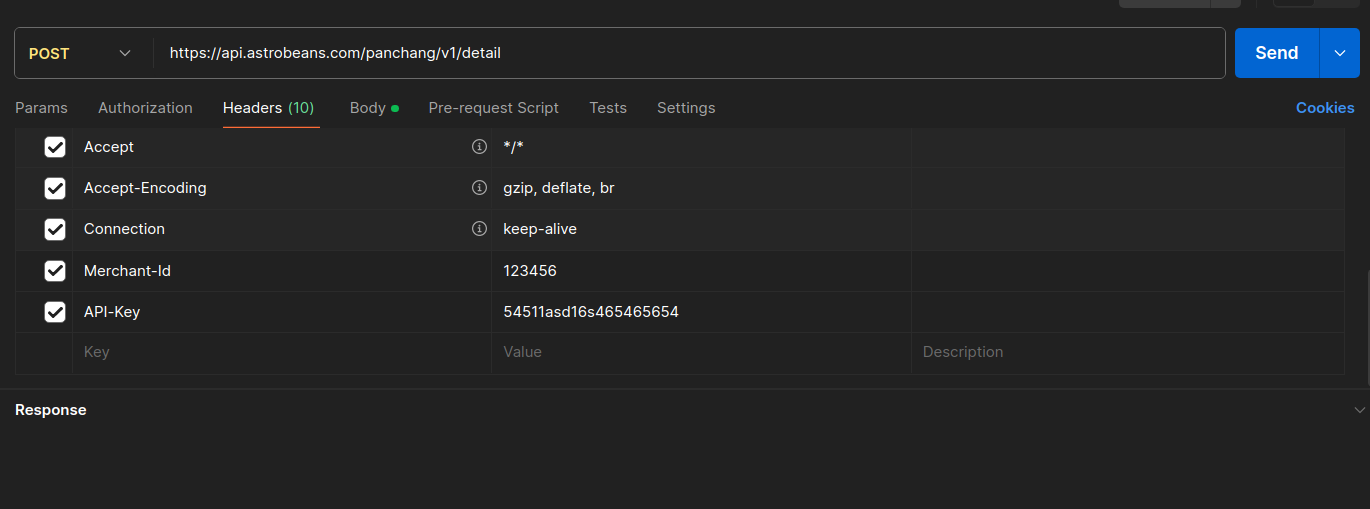Uncheck the Connection header checkbox

tap(55, 229)
